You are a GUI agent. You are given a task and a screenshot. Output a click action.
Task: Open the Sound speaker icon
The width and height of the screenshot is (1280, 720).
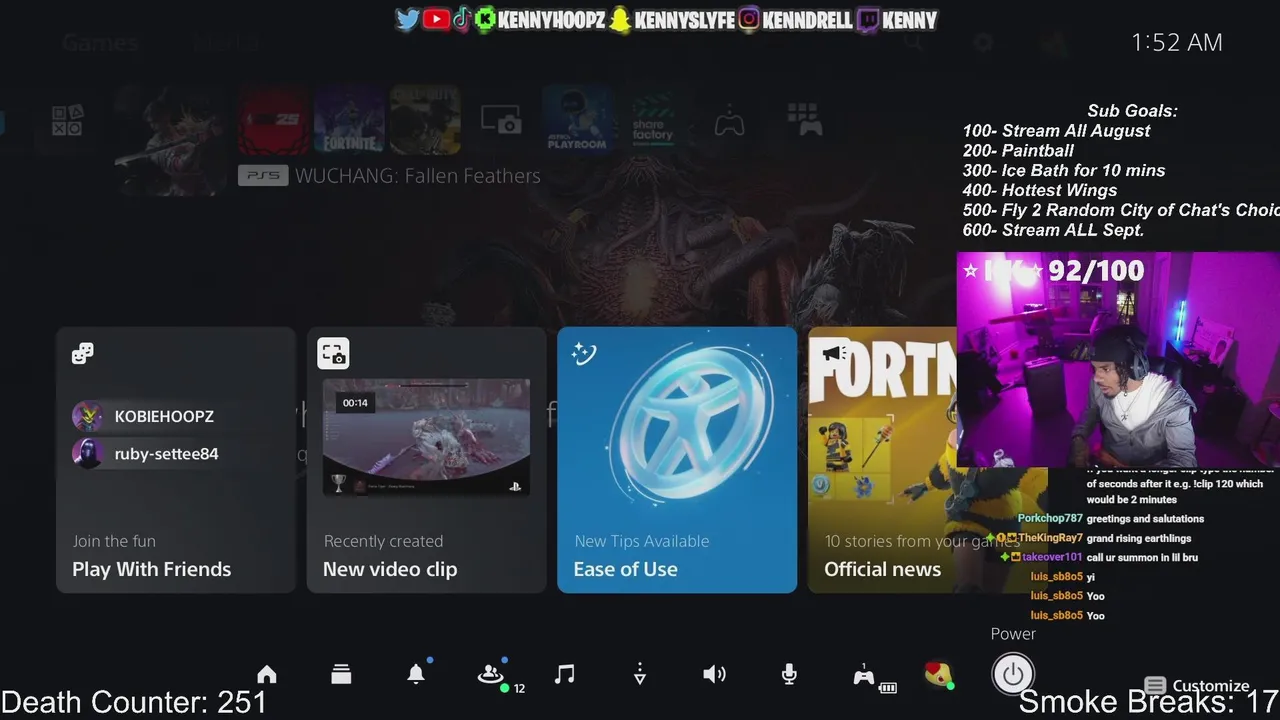714,674
